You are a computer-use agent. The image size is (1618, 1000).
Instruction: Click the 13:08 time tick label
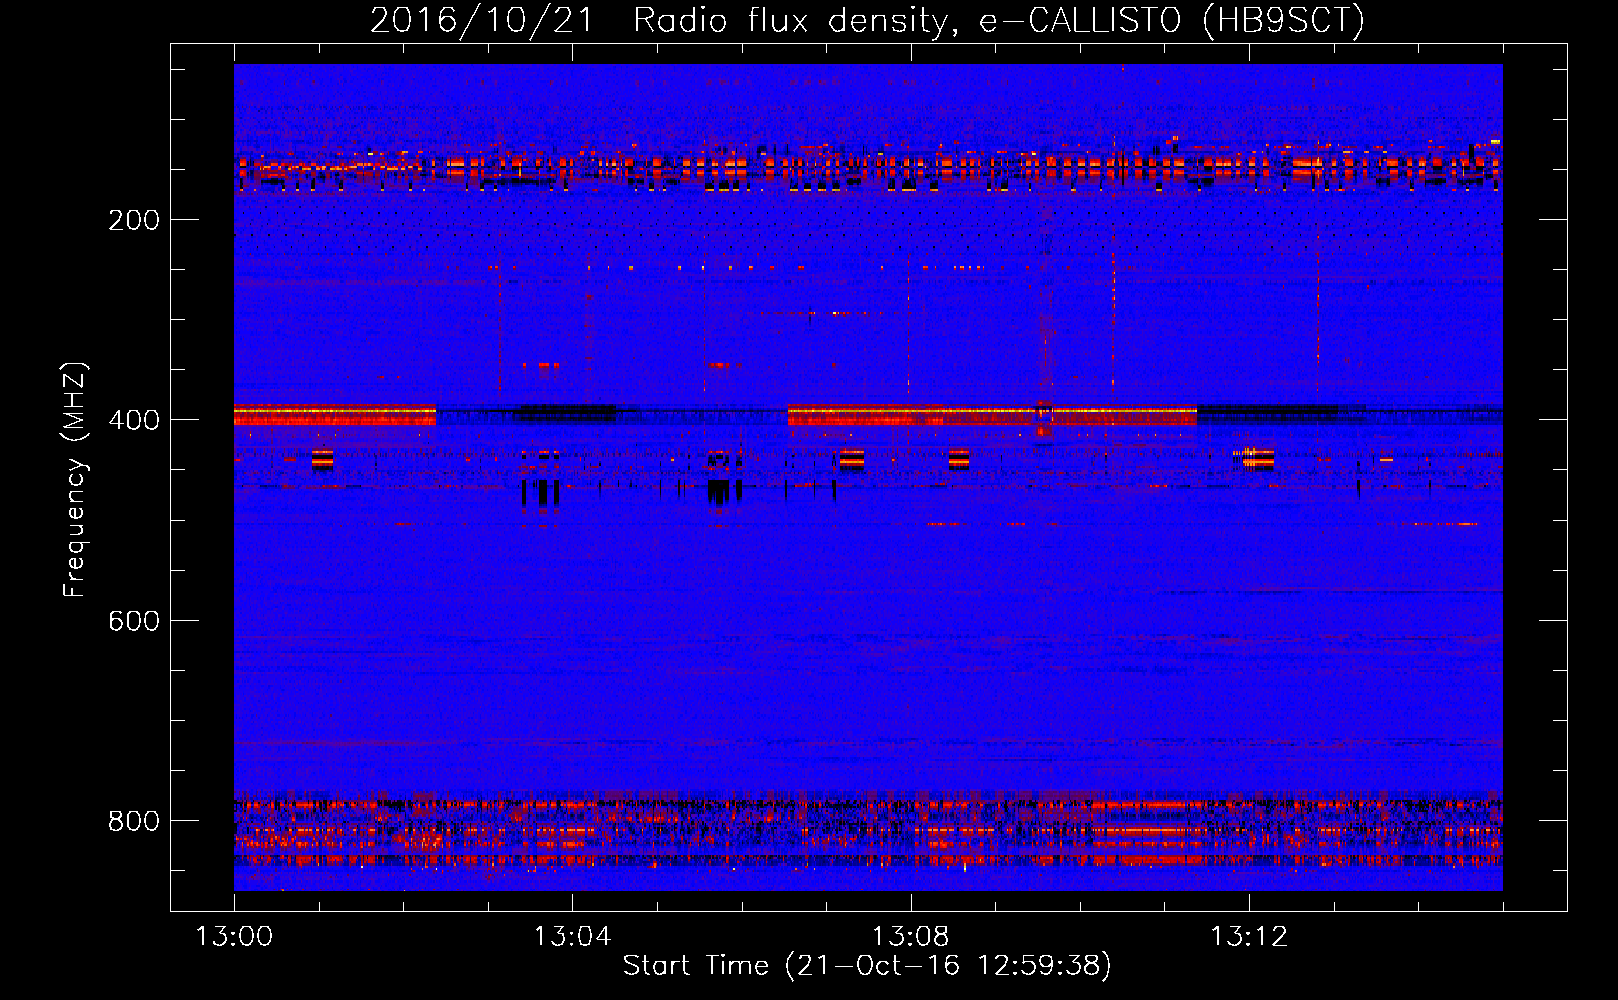pyautogui.click(x=910, y=937)
